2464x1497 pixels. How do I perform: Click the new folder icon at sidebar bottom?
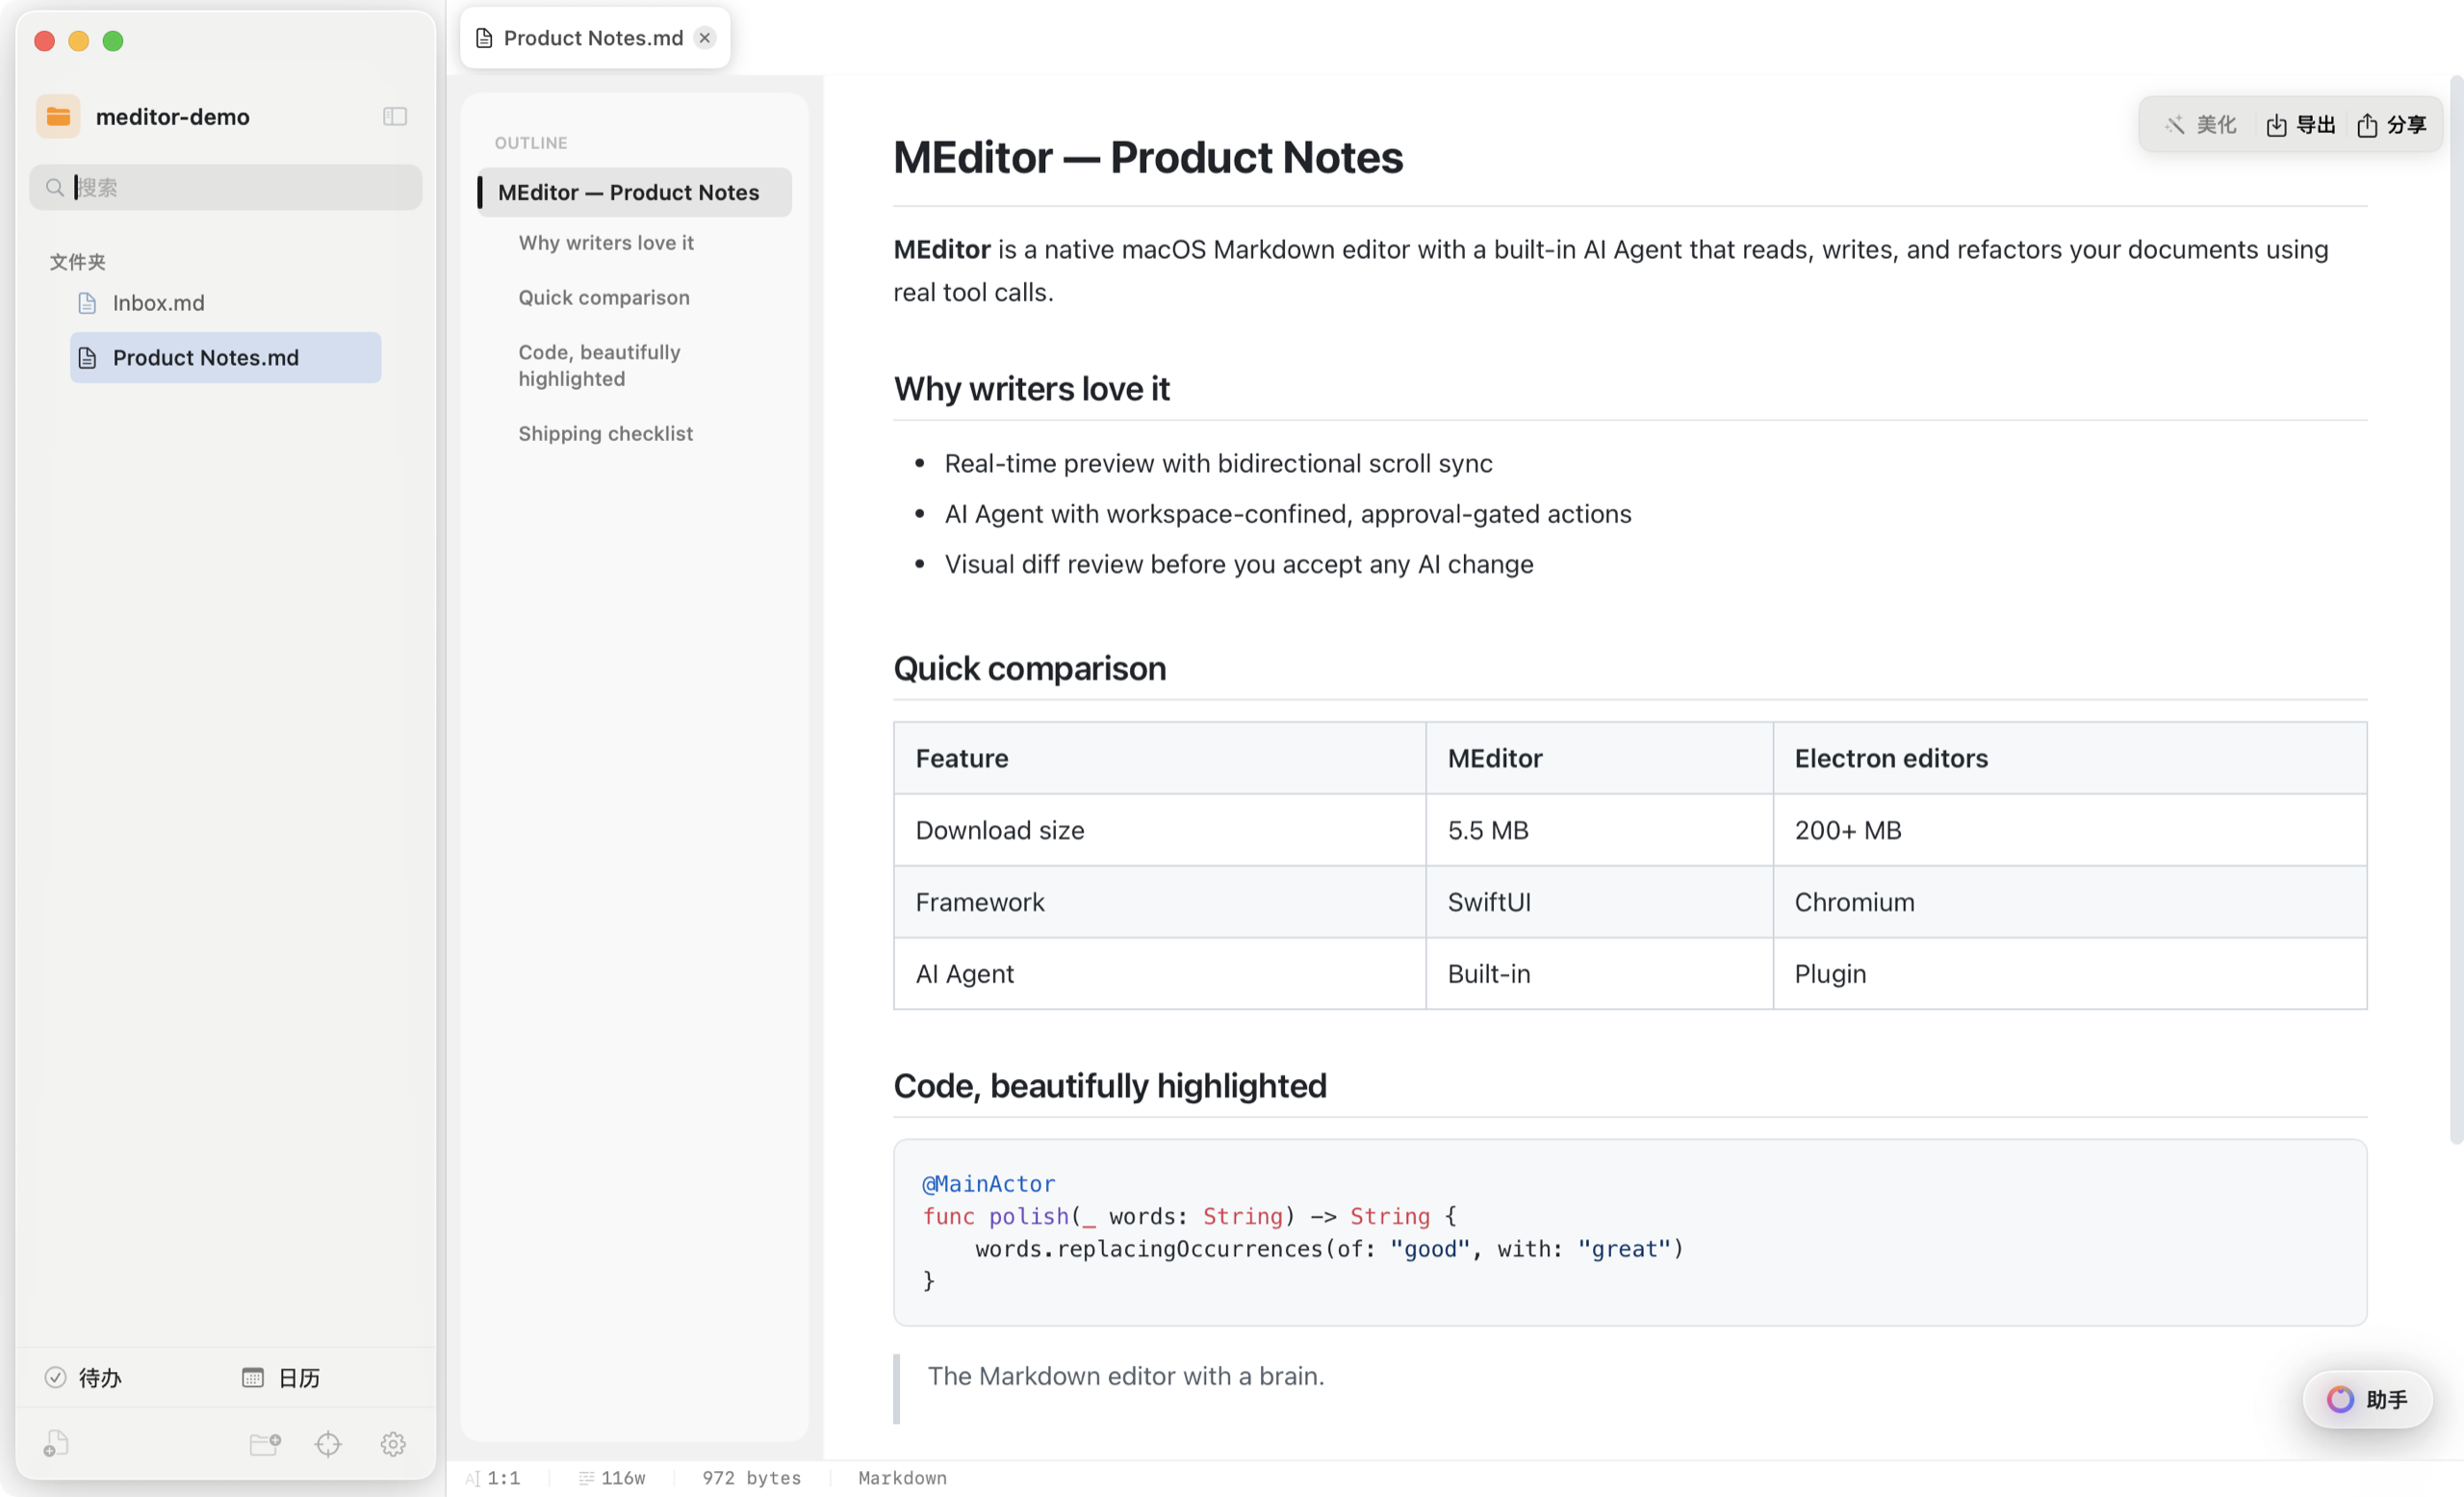tap(265, 1443)
